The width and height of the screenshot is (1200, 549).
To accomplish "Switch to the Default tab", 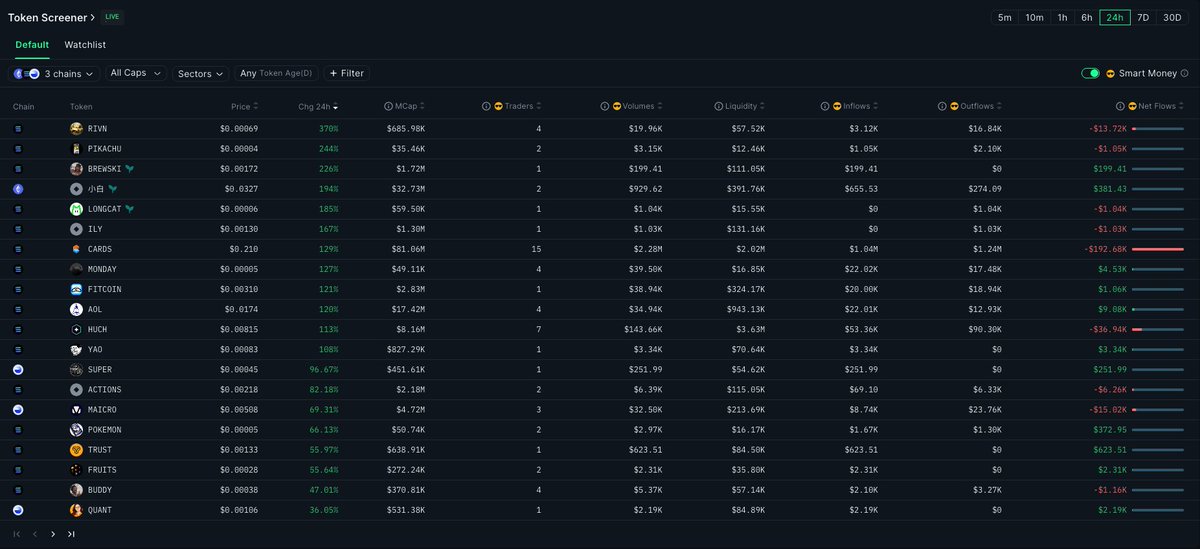I will 32,45.
